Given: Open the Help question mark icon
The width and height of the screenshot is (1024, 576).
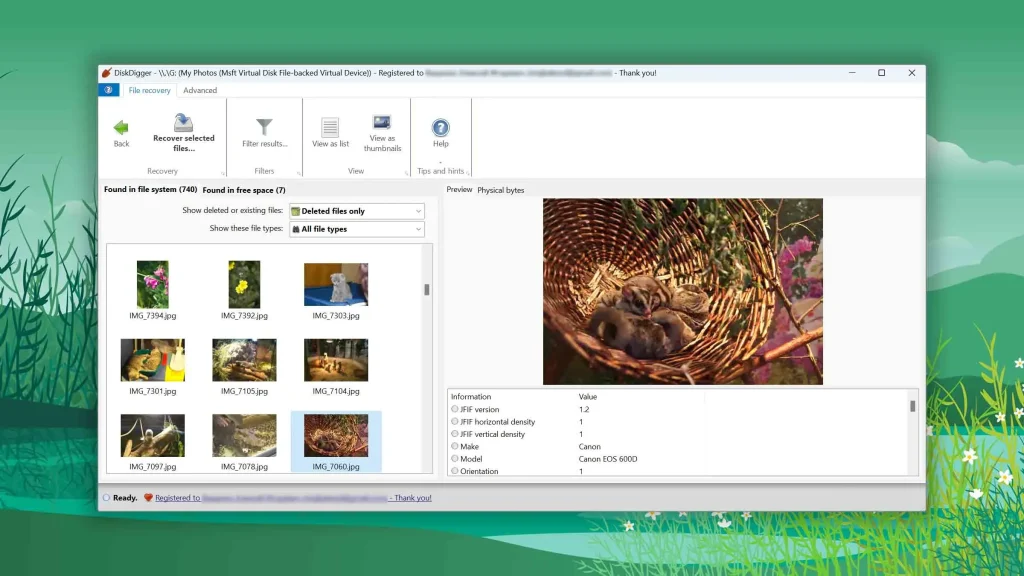Looking at the screenshot, I should click(x=441, y=127).
